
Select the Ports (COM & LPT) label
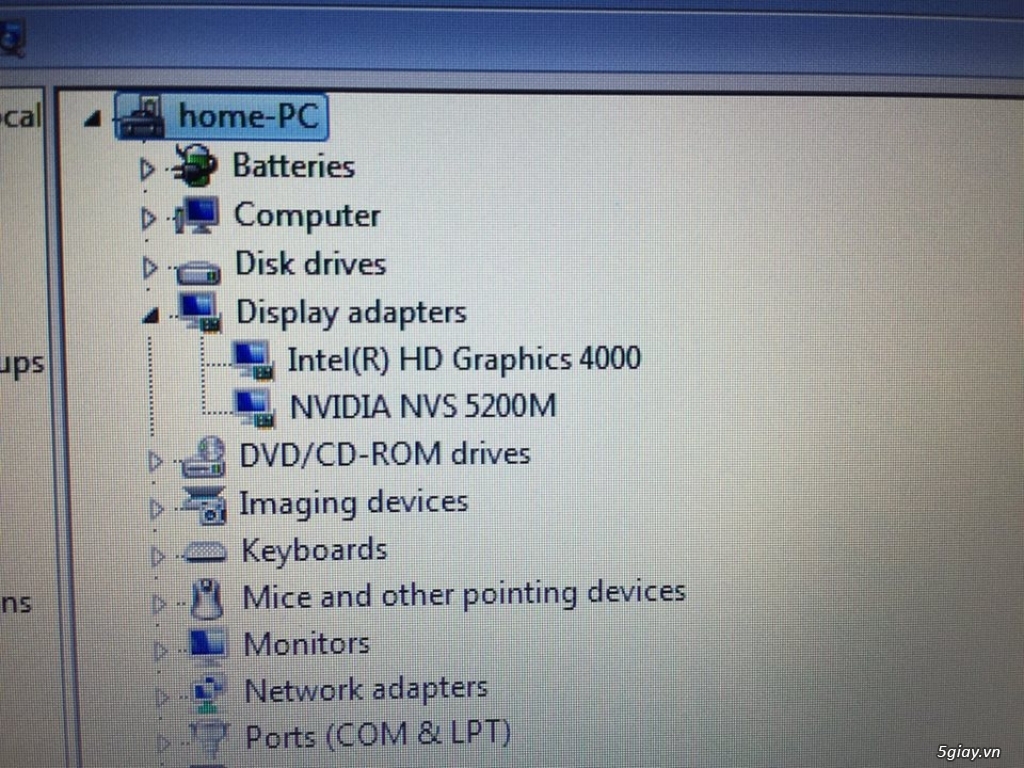tap(378, 735)
